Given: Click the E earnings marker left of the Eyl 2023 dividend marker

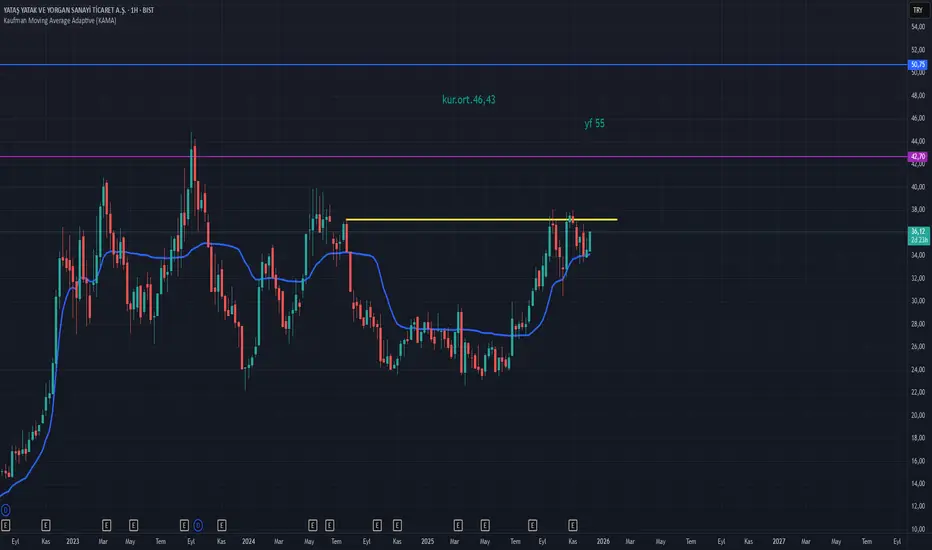Looking at the screenshot, I should (x=184, y=525).
